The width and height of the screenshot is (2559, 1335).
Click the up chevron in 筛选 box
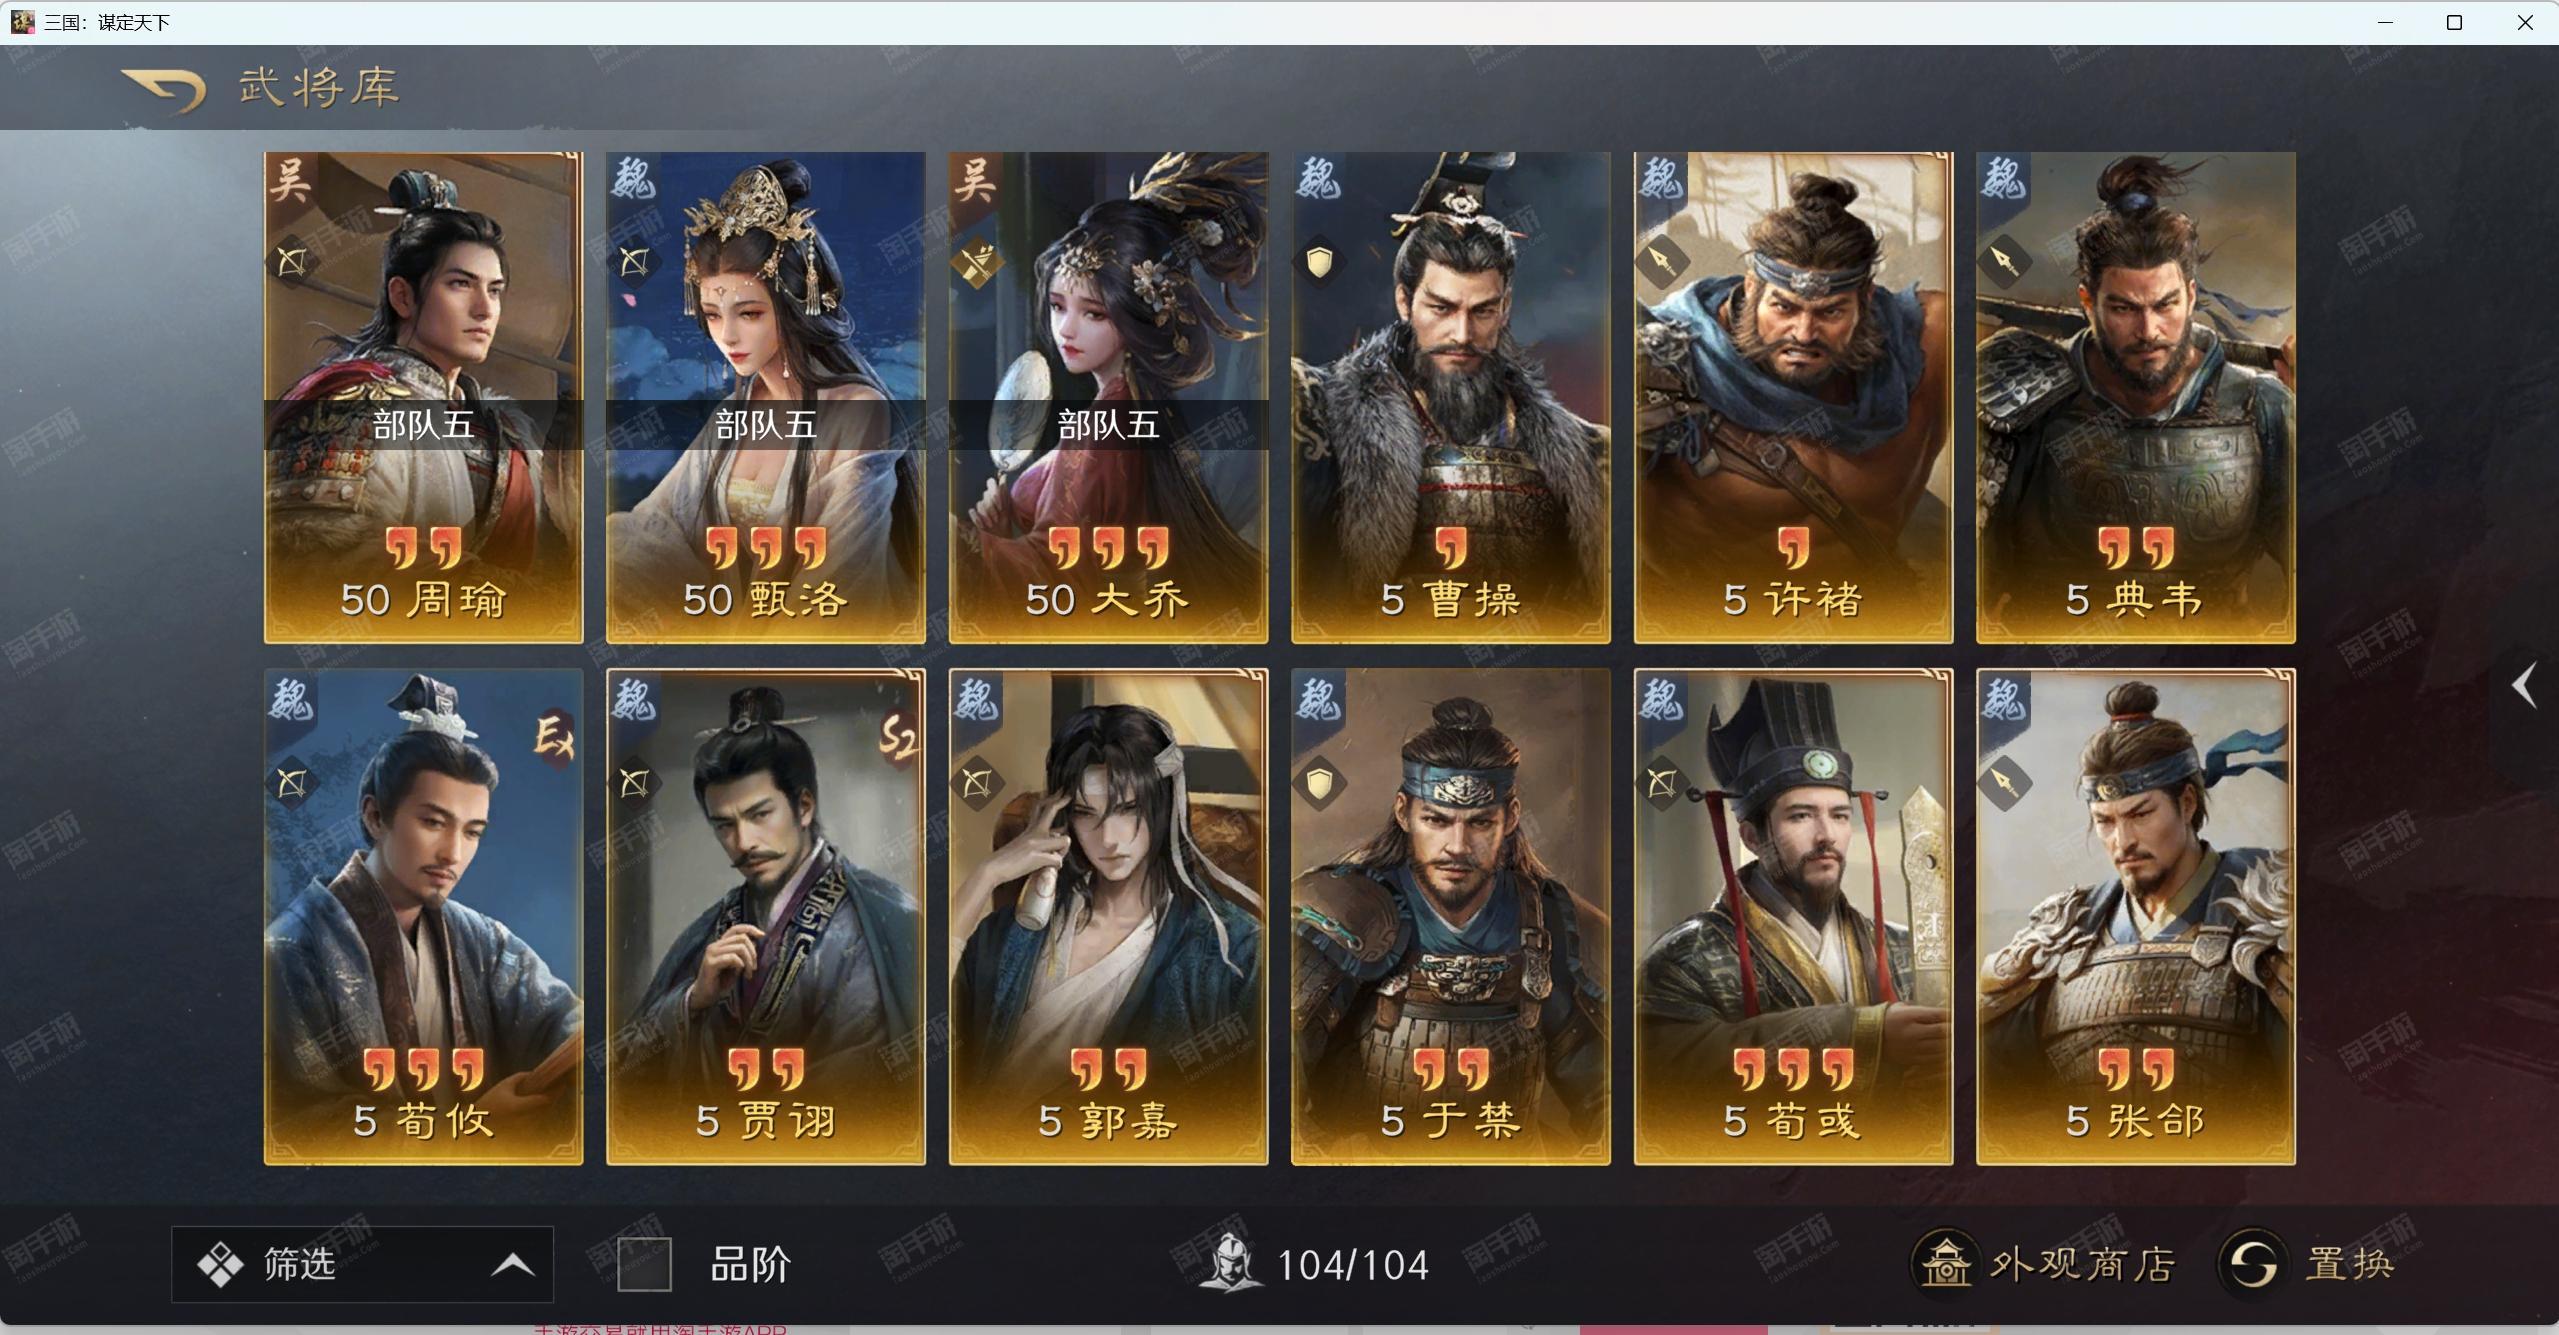coord(513,1265)
